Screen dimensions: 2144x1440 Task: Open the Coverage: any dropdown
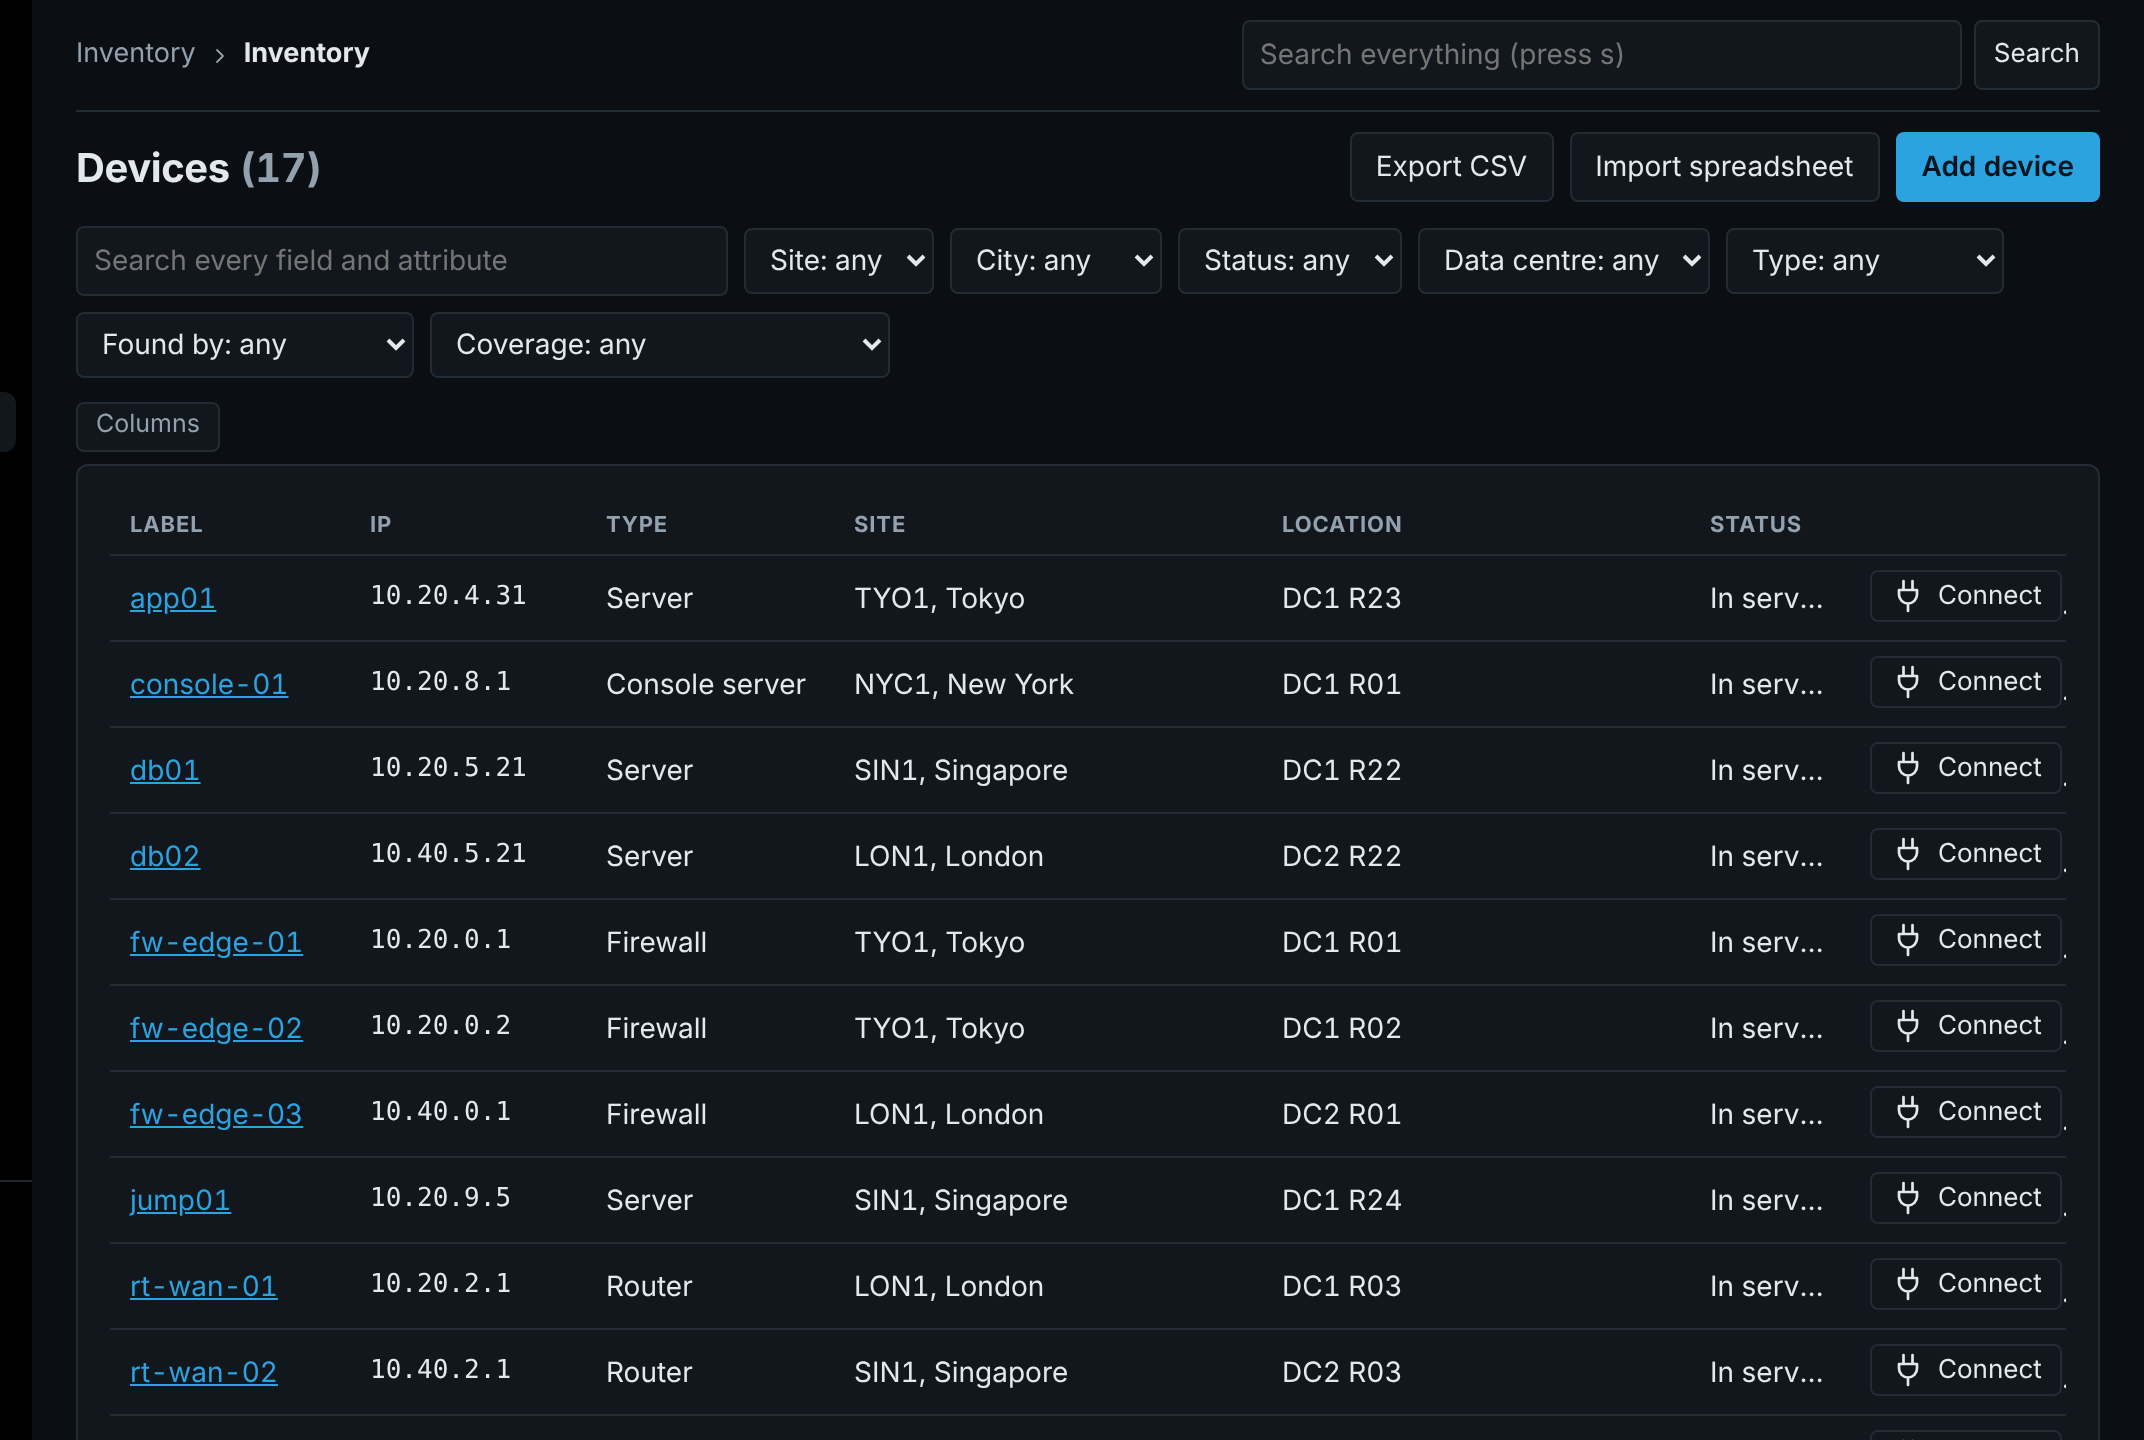(659, 345)
